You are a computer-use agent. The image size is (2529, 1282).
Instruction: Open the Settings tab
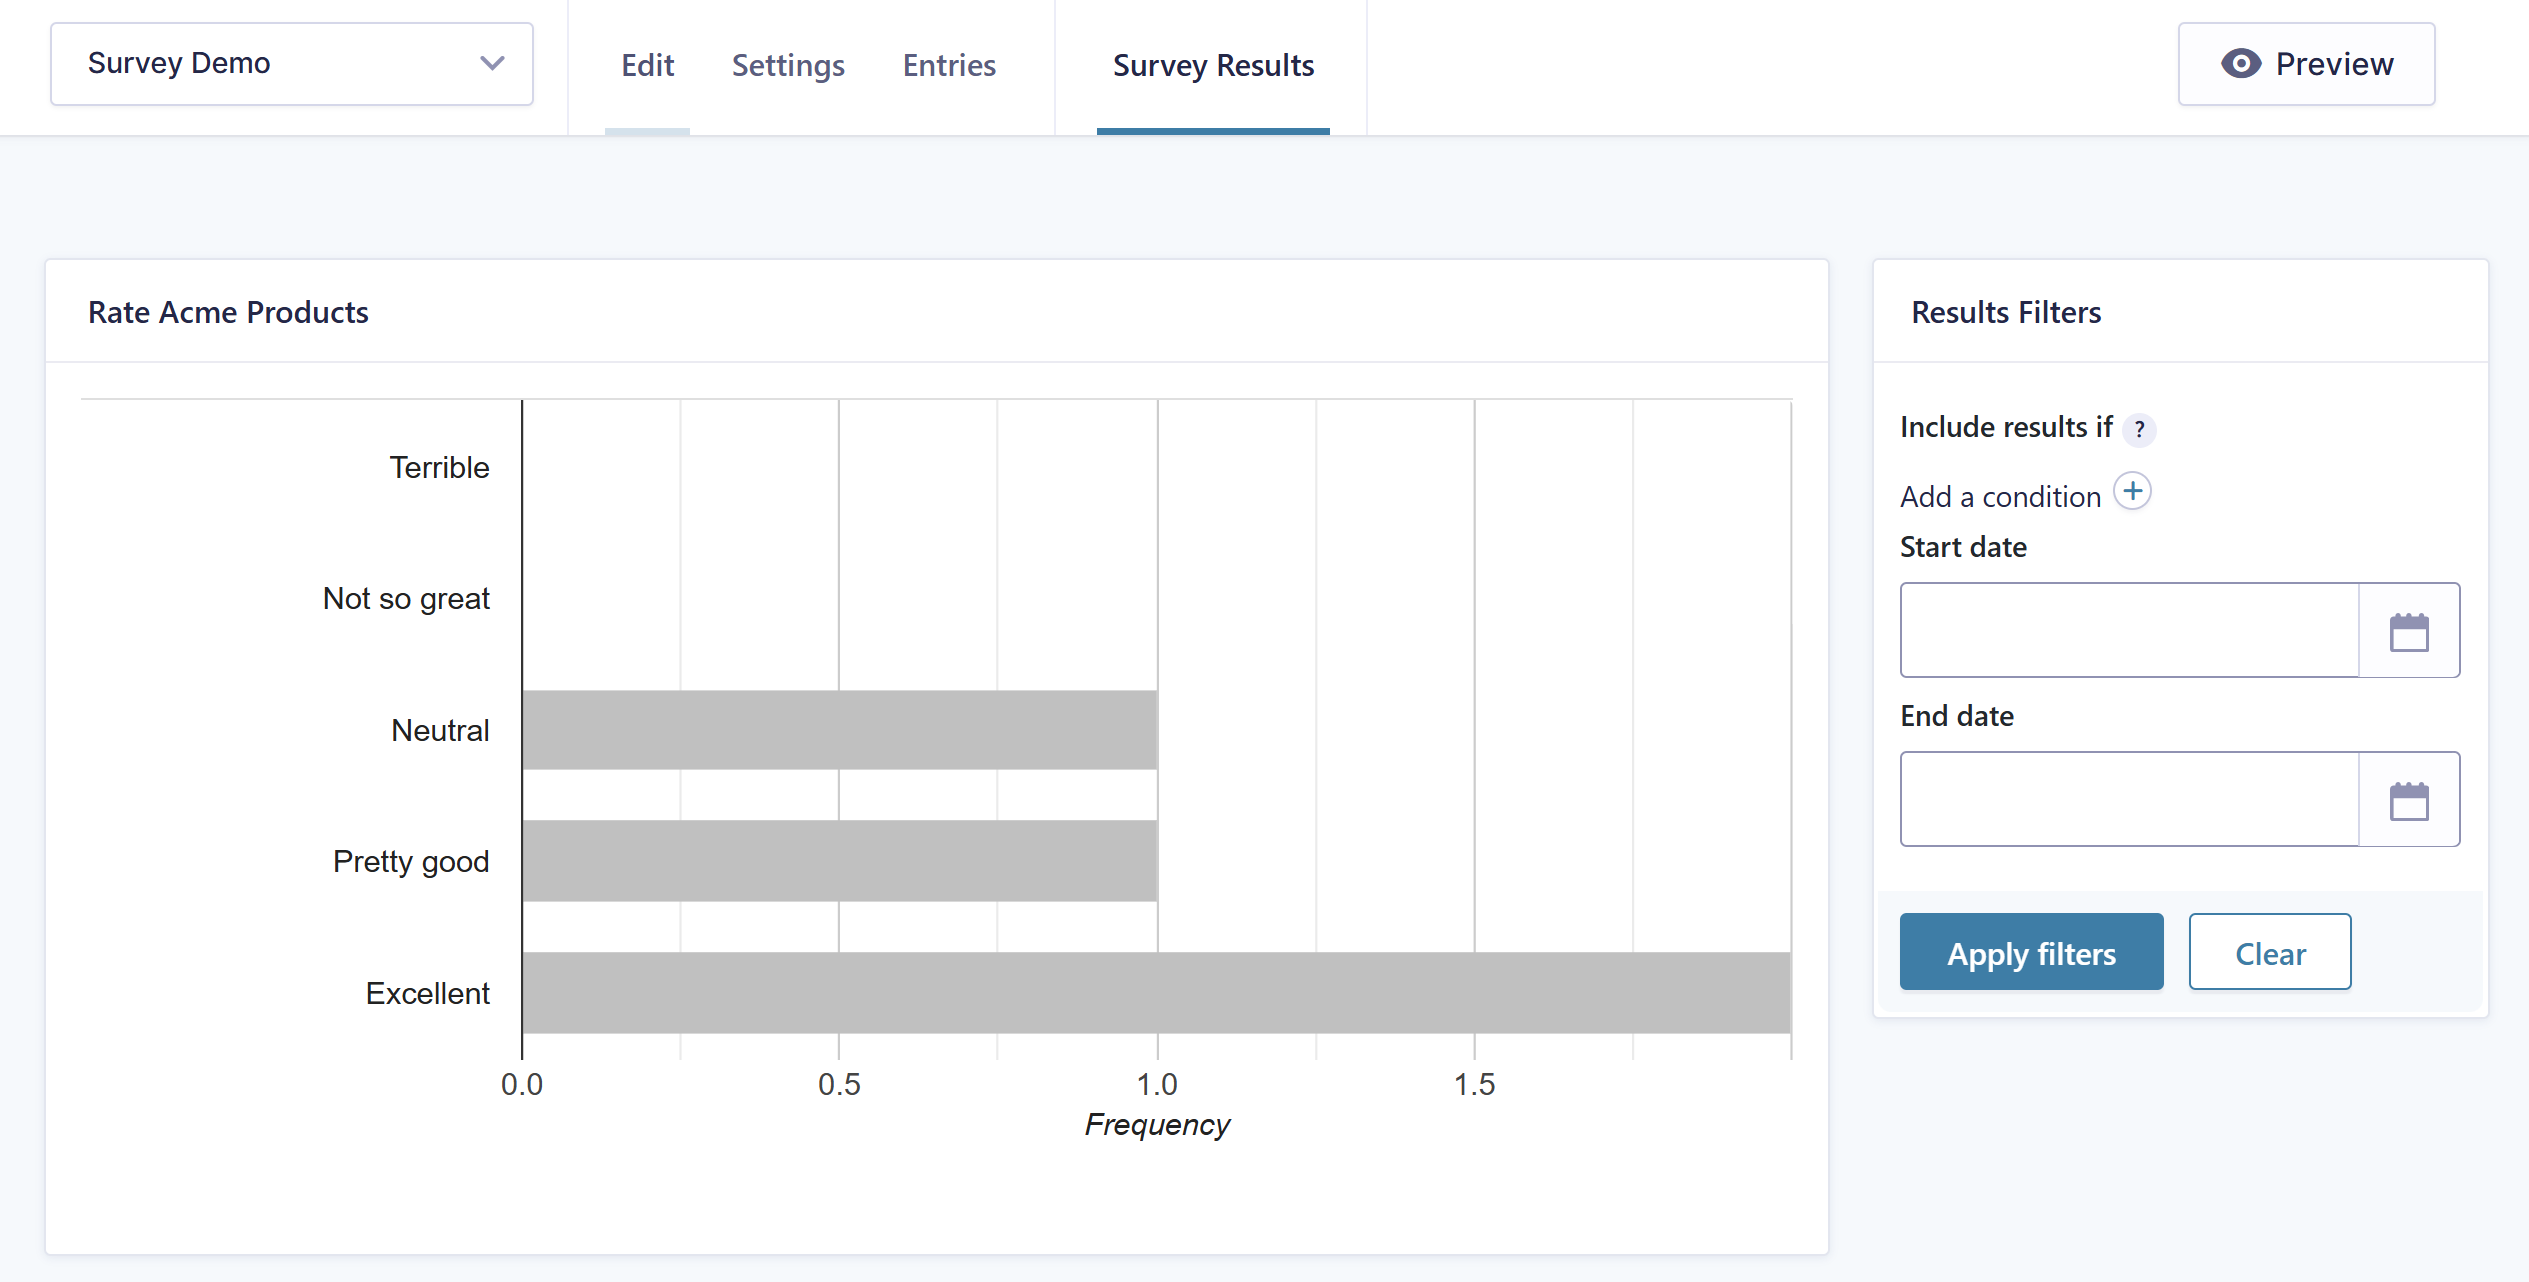point(788,66)
